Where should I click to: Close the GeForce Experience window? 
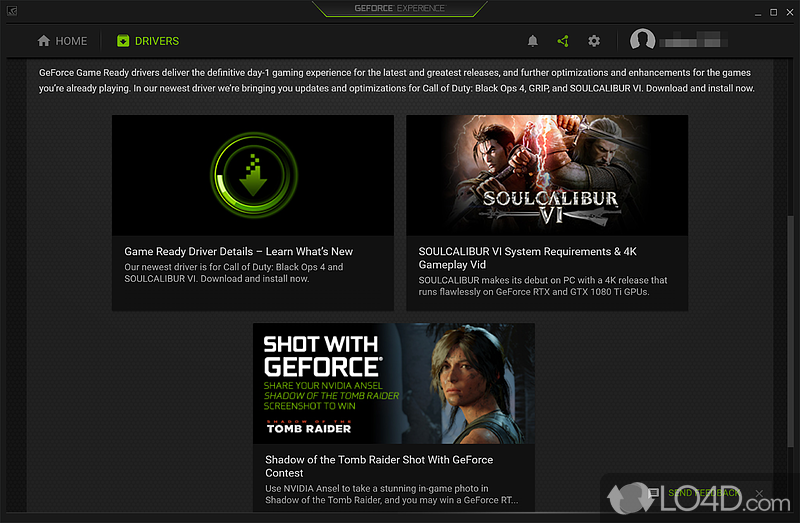point(790,12)
